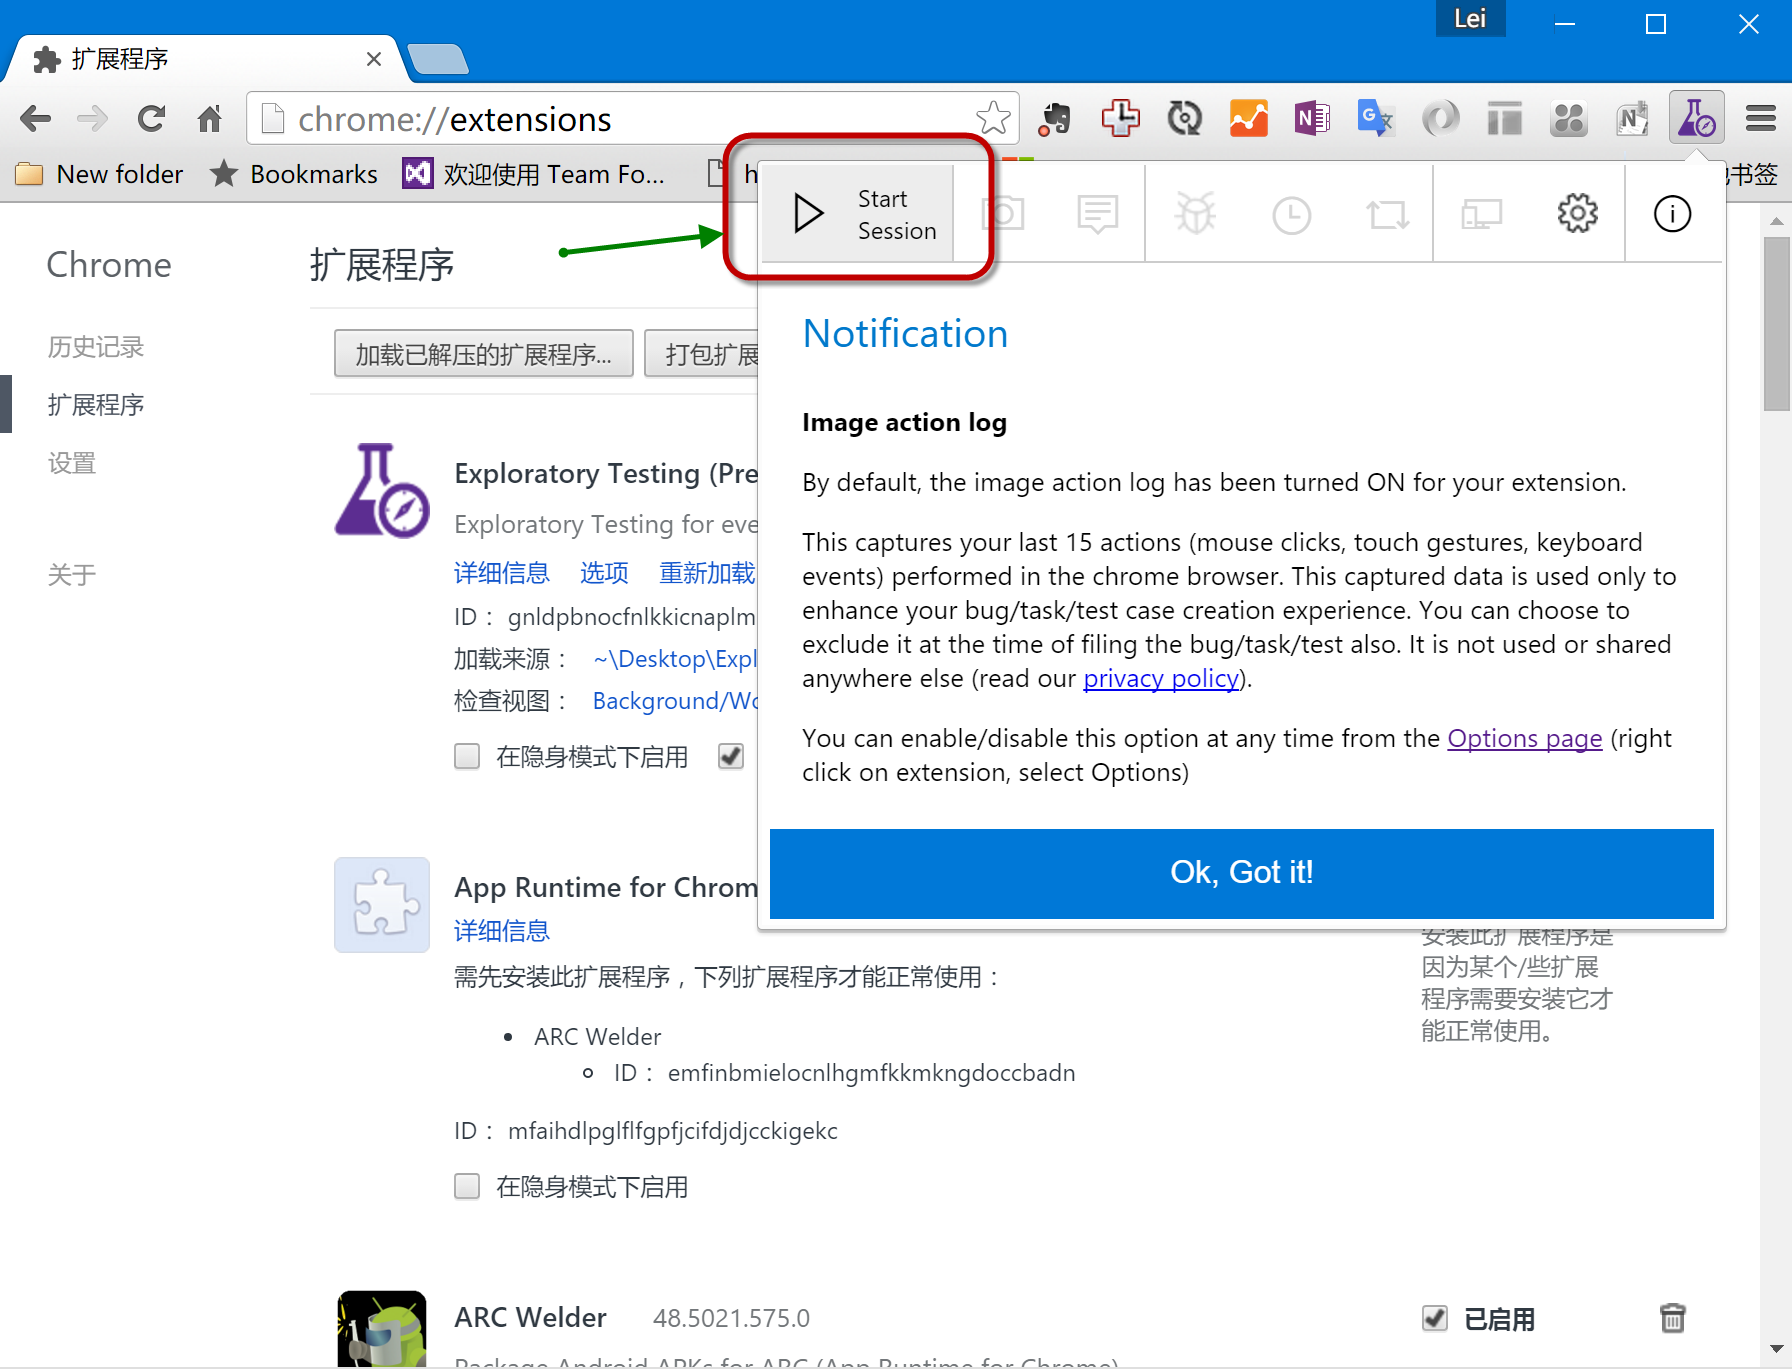This screenshot has height=1369, width=1792.
Task: Toggle 已启用 checkbox for ARC Welder
Action: coord(1435,1318)
